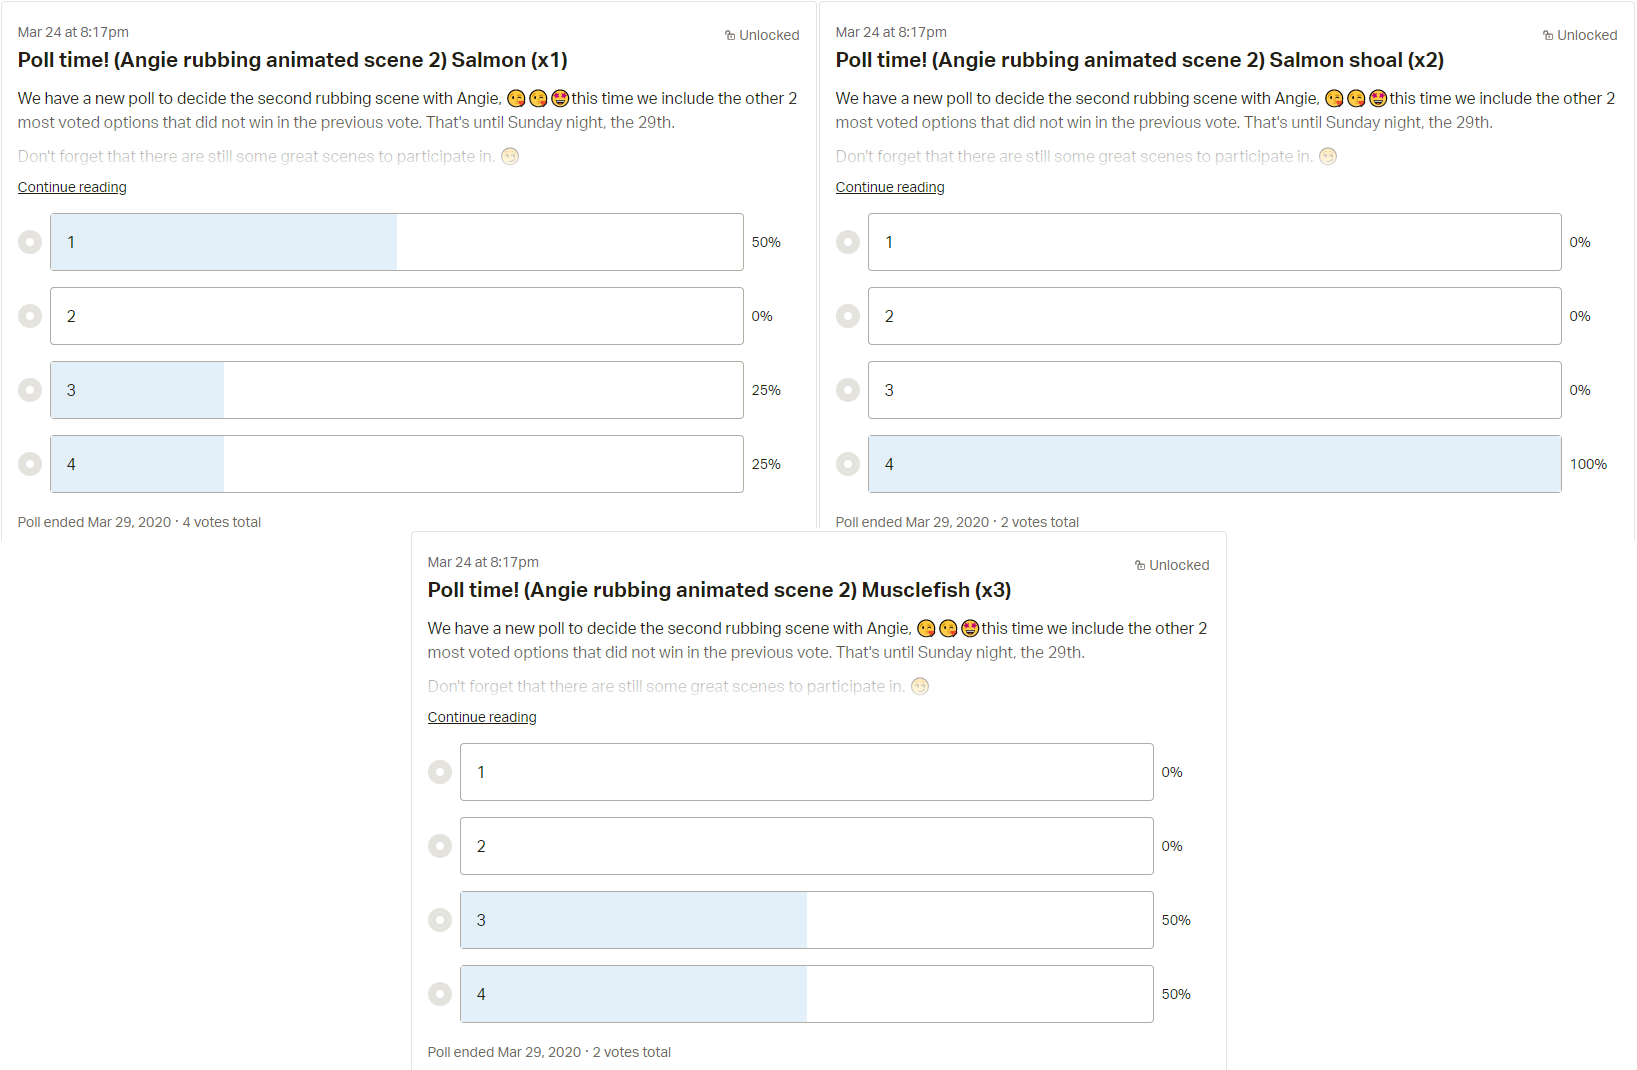
Task: Click option 4 bar at 50% in Musclefish poll
Action: (807, 994)
